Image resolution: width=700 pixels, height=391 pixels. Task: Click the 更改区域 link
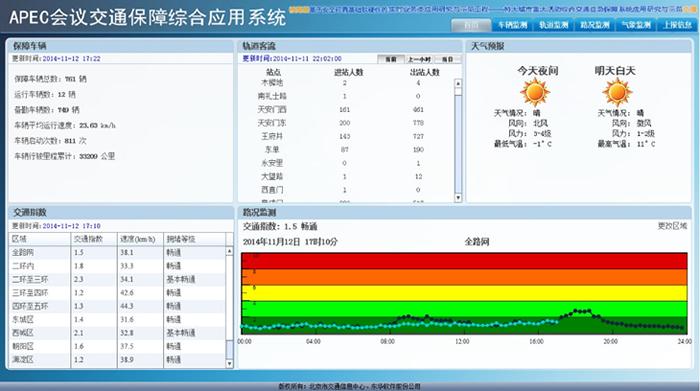[672, 226]
